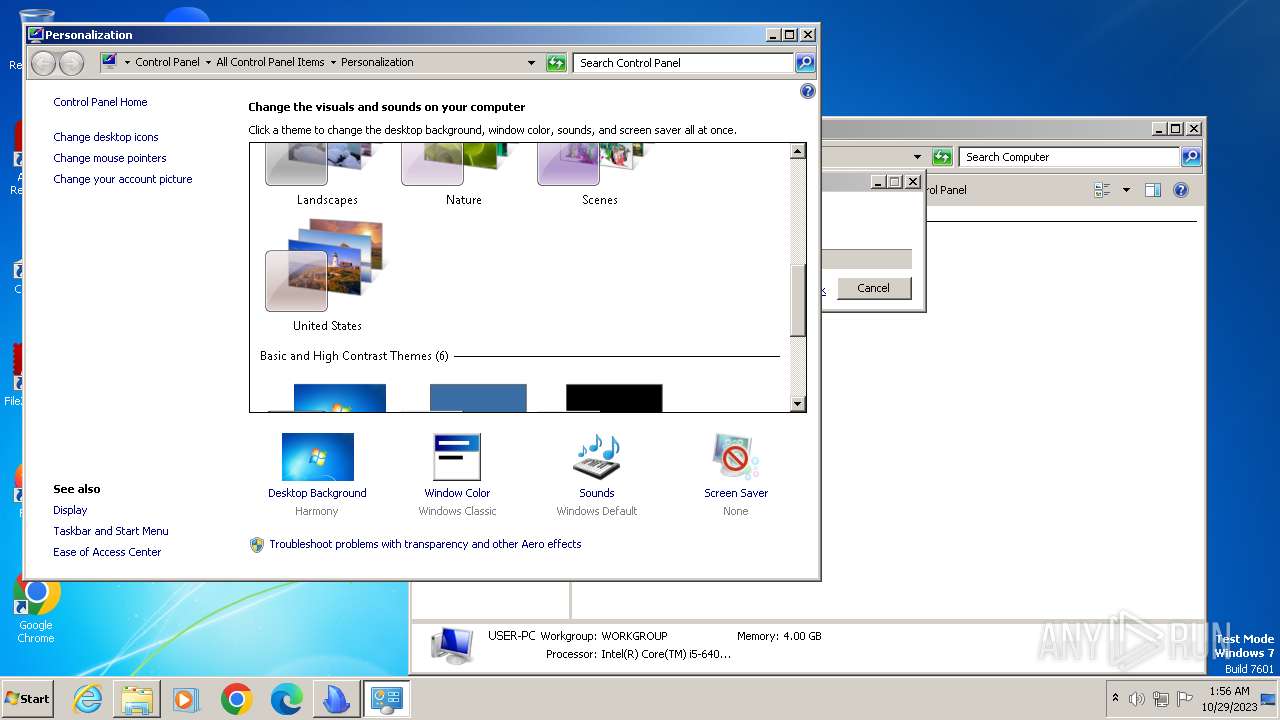Open help in the Computer window toolbar
1280x720 pixels.
click(x=1181, y=190)
